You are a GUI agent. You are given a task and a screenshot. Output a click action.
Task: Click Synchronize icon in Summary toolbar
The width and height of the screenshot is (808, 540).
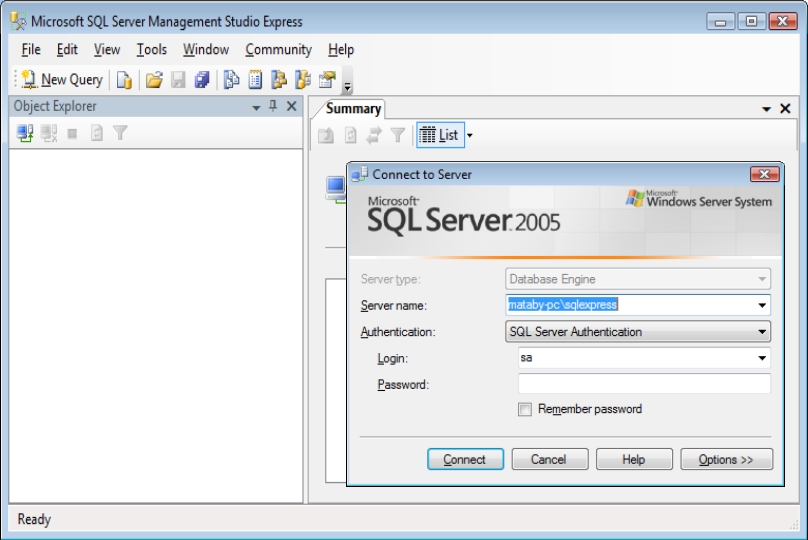coord(374,136)
